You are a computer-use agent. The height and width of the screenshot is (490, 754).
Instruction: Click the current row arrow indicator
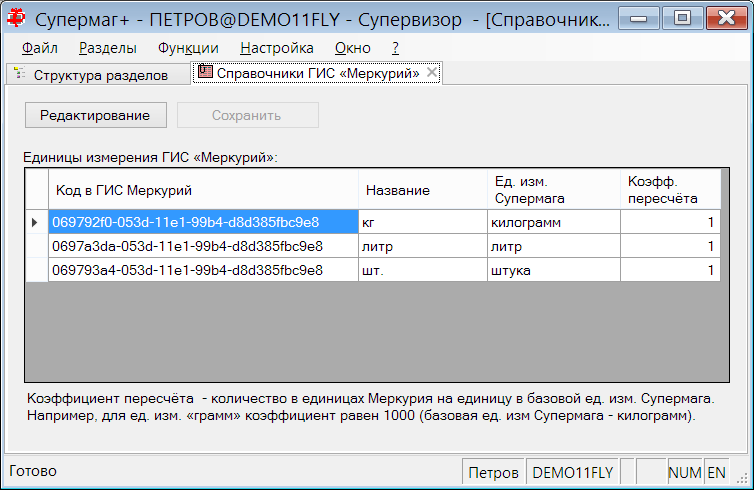[35, 222]
